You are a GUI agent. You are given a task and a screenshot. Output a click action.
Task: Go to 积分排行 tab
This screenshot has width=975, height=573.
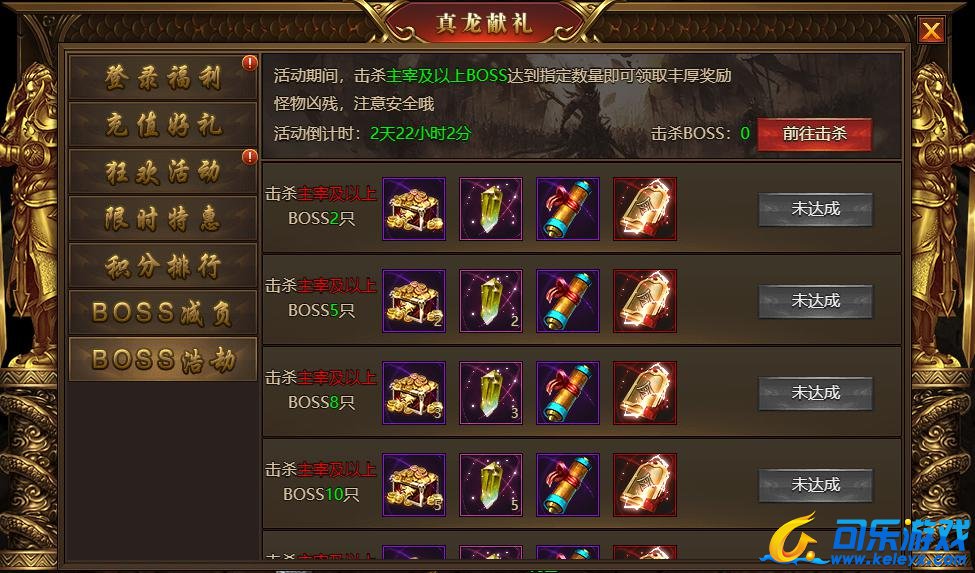(163, 266)
